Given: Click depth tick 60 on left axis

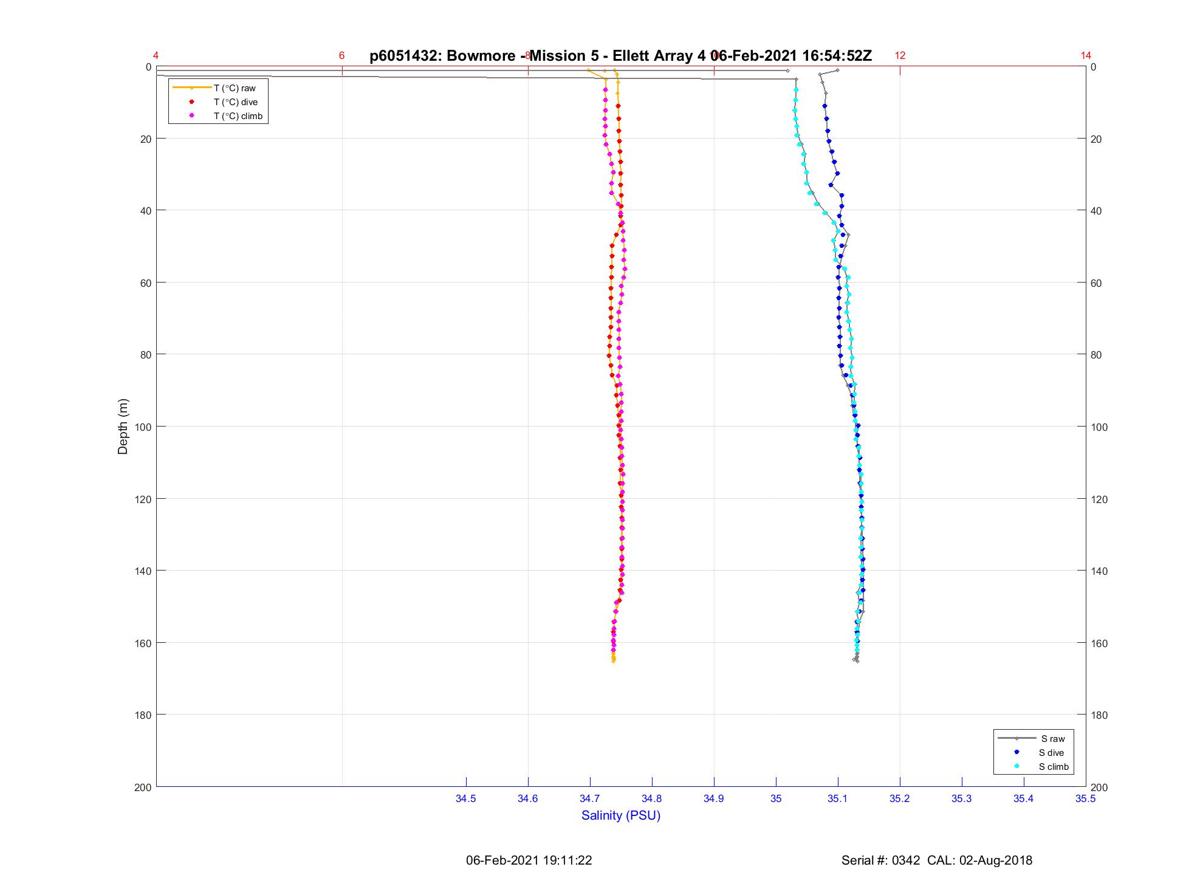Looking at the screenshot, I should (145, 283).
